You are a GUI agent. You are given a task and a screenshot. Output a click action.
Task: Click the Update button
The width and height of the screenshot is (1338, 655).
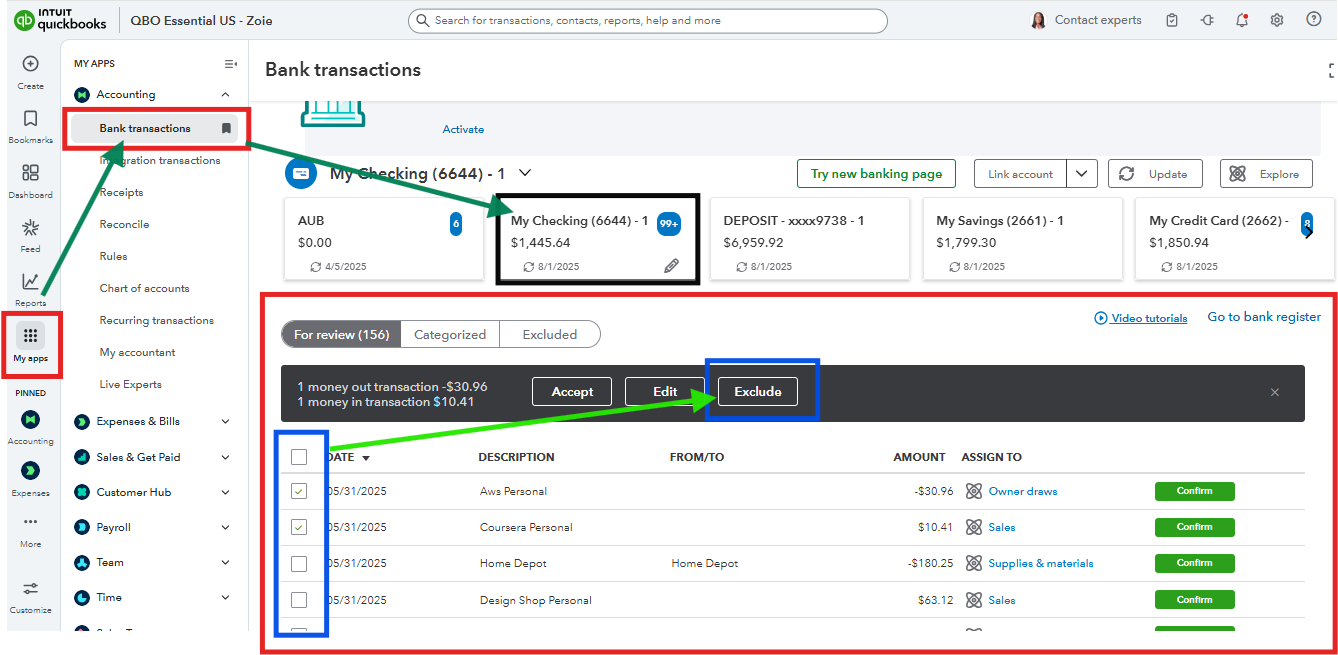[x=1155, y=174]
